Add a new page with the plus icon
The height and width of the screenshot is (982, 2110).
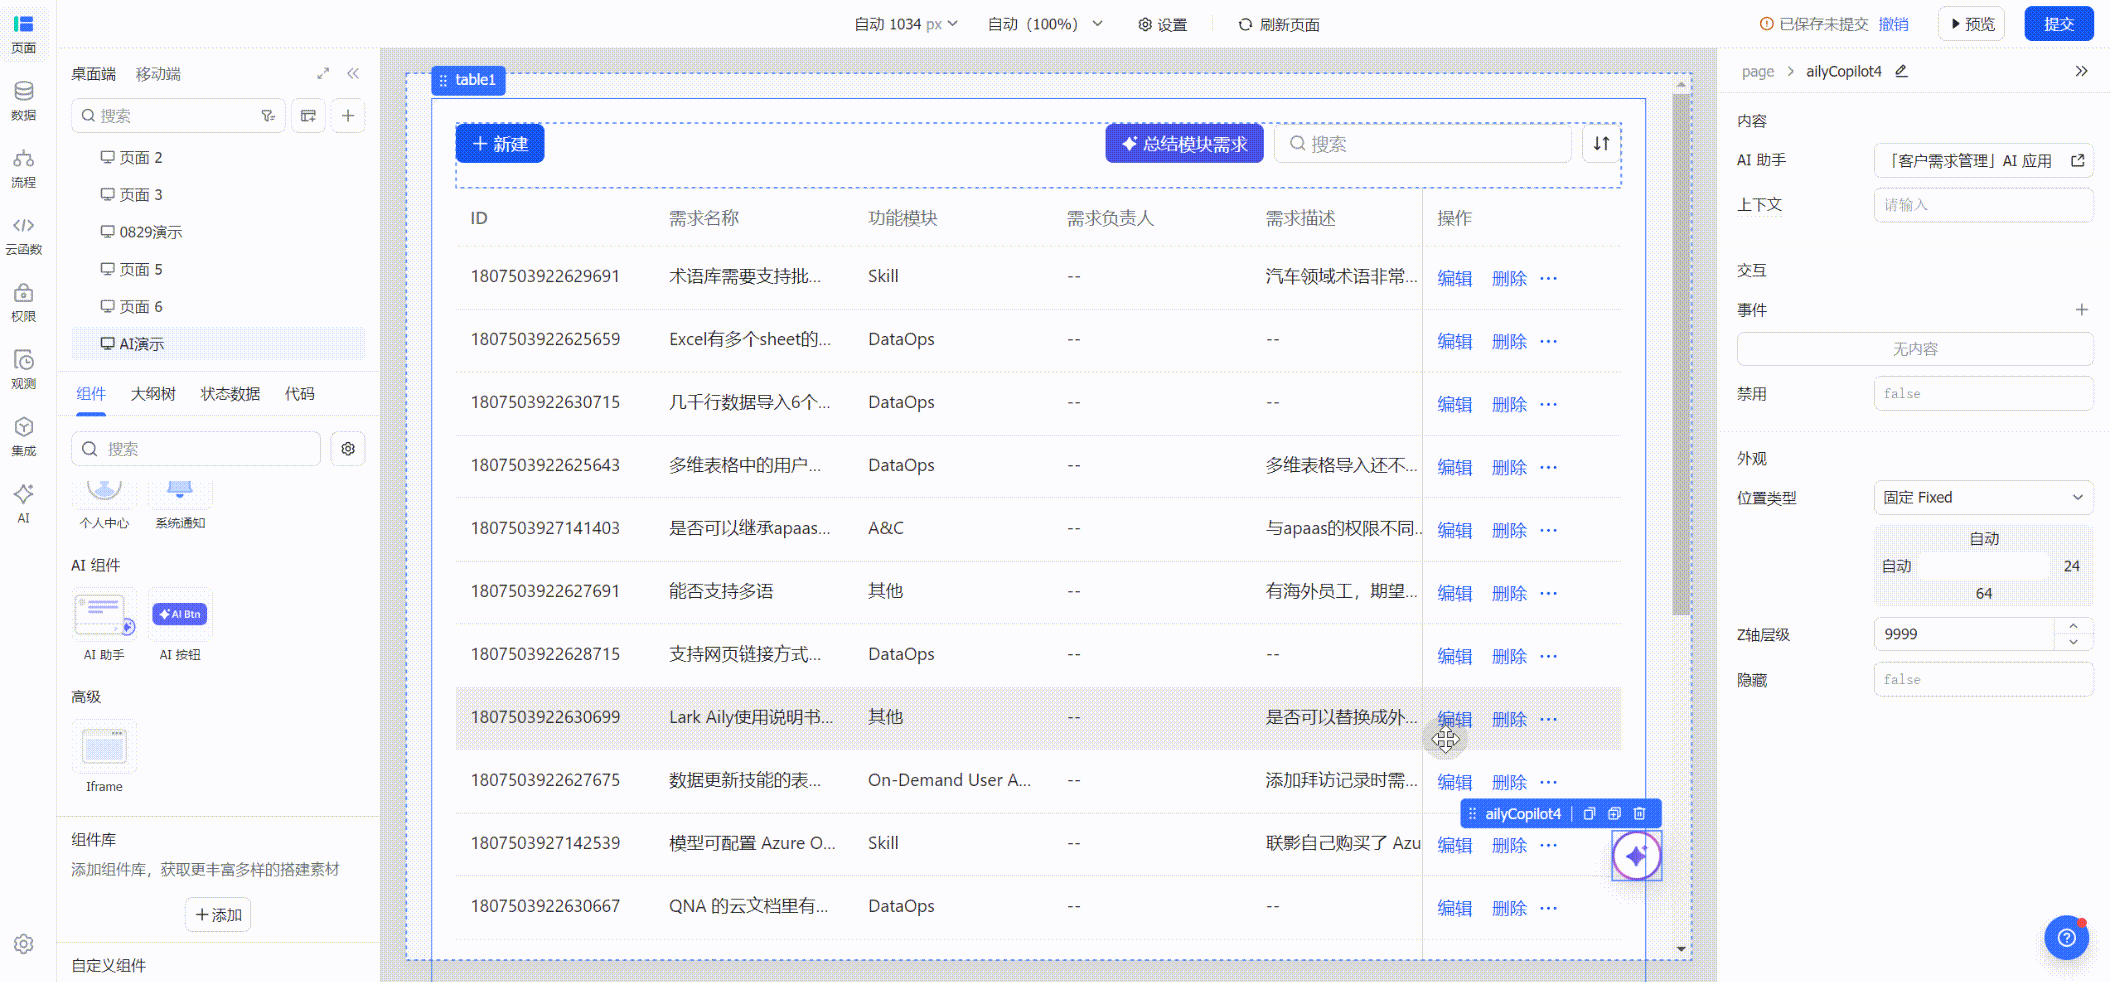tap(348, 116)
